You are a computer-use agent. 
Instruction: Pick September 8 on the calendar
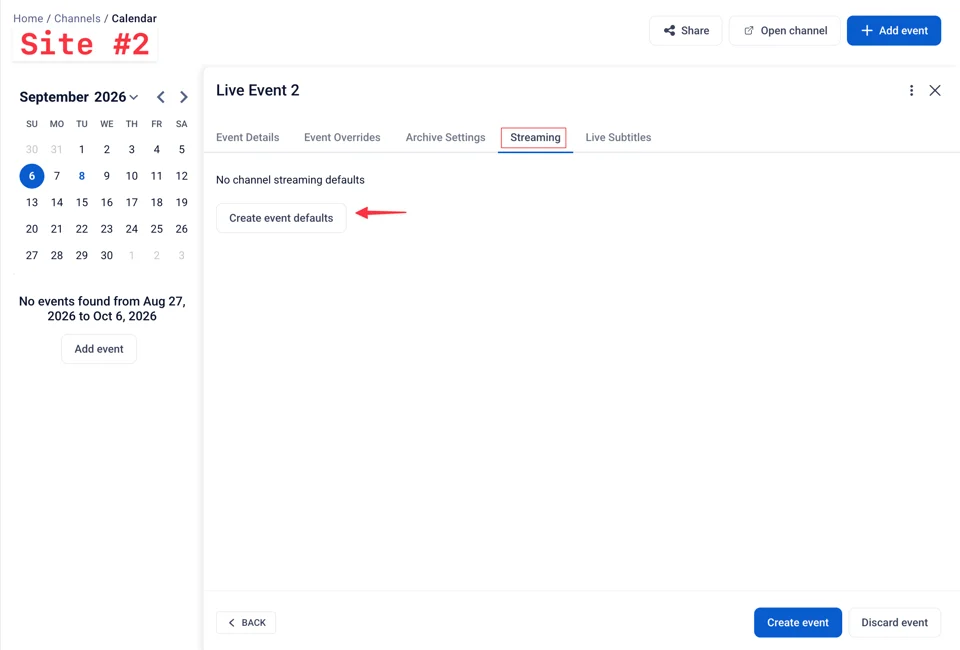tap(81, 176)
